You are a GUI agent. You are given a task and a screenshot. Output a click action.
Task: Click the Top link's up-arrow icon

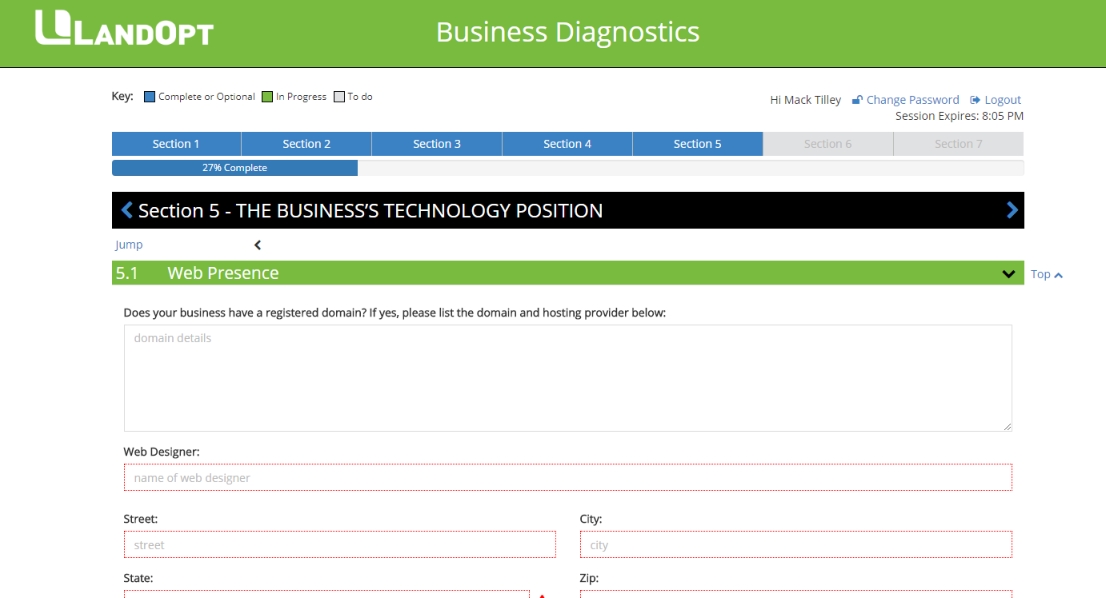1058,275
